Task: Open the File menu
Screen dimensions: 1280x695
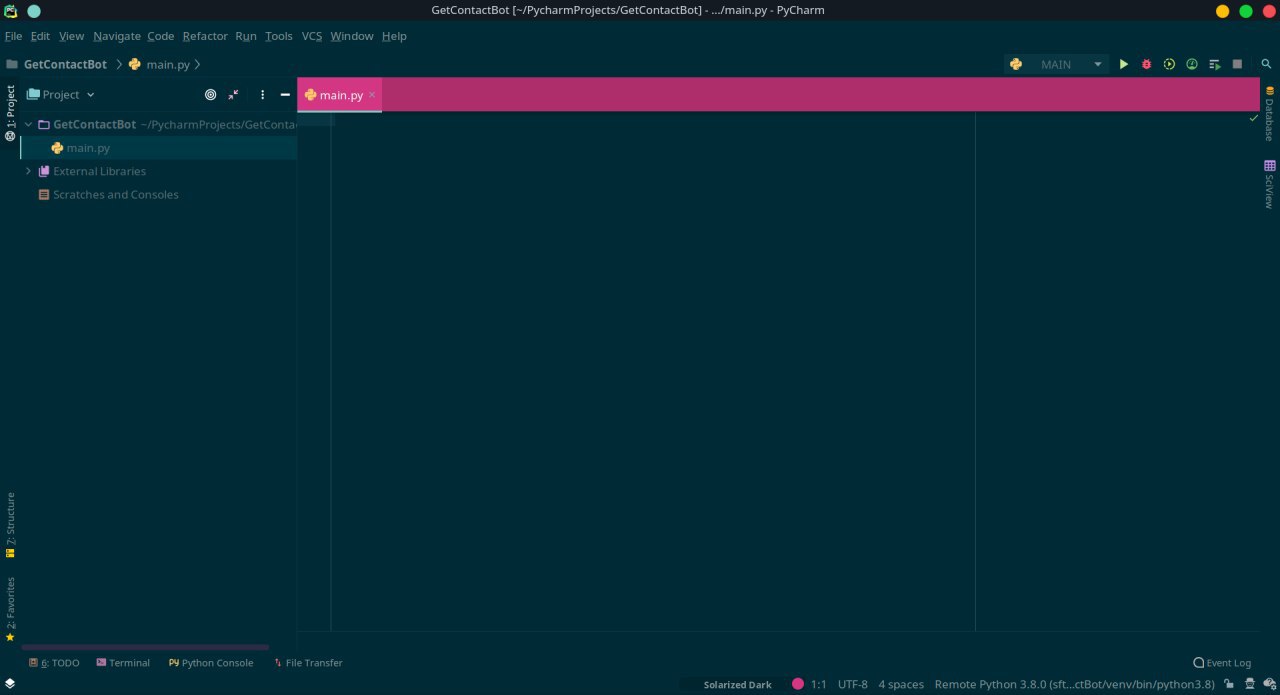Action: coord(13,36)
